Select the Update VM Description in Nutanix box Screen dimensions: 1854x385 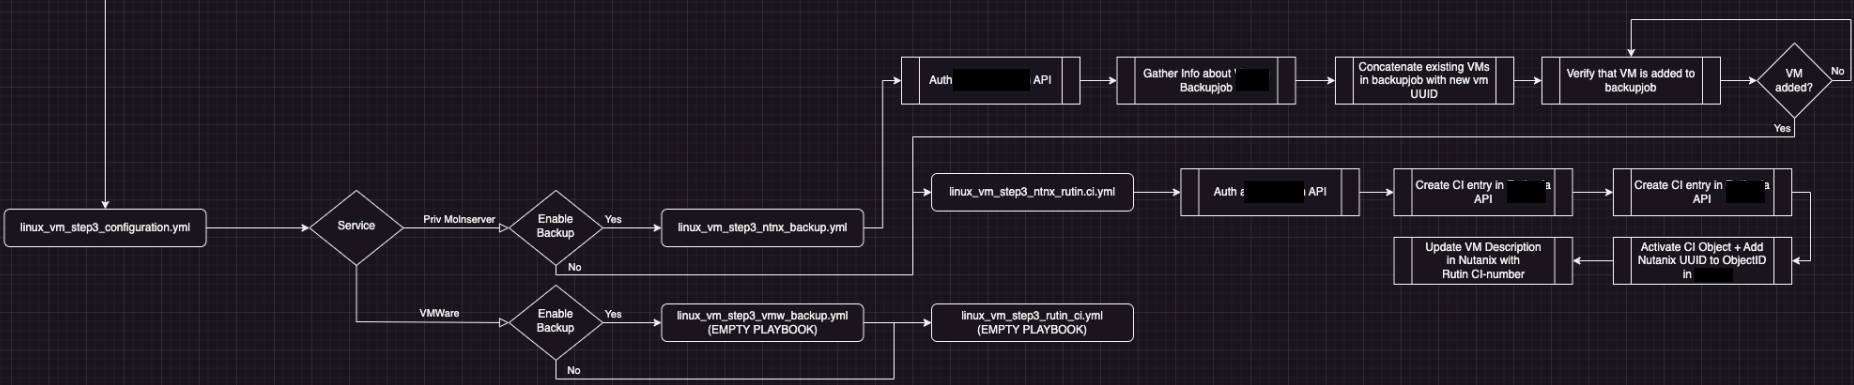(1483, 261)
